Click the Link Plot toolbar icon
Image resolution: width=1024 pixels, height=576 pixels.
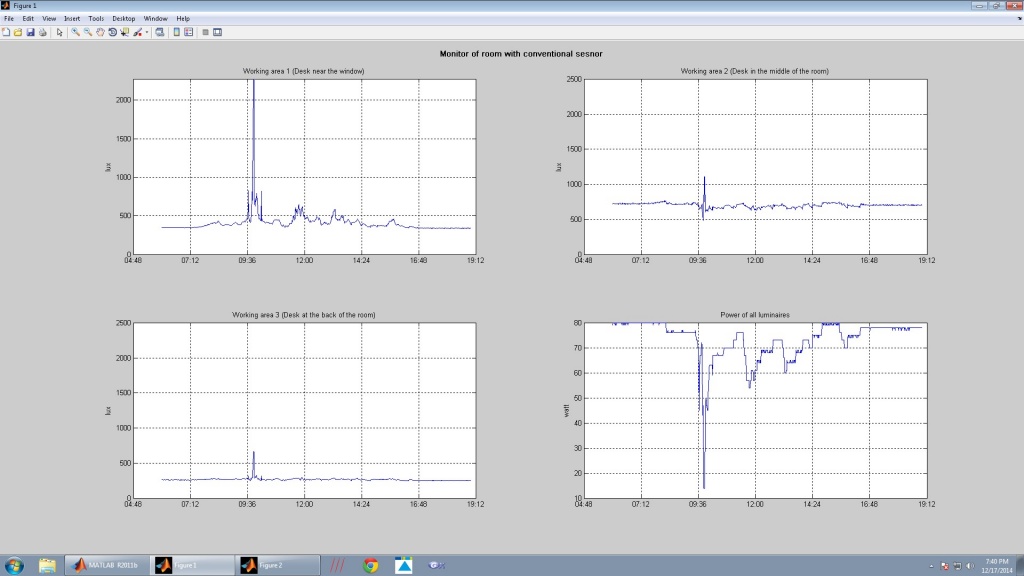(159, 32)
